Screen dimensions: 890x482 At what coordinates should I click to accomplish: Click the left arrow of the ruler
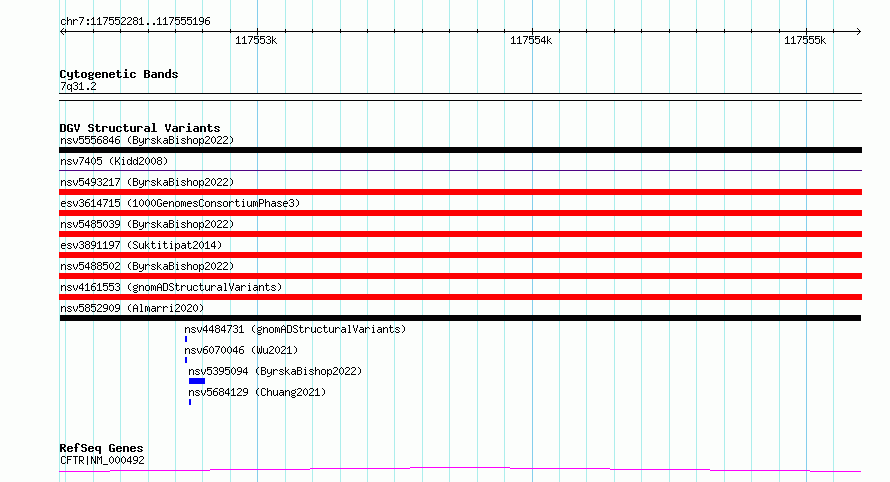[x=62, y=32]
